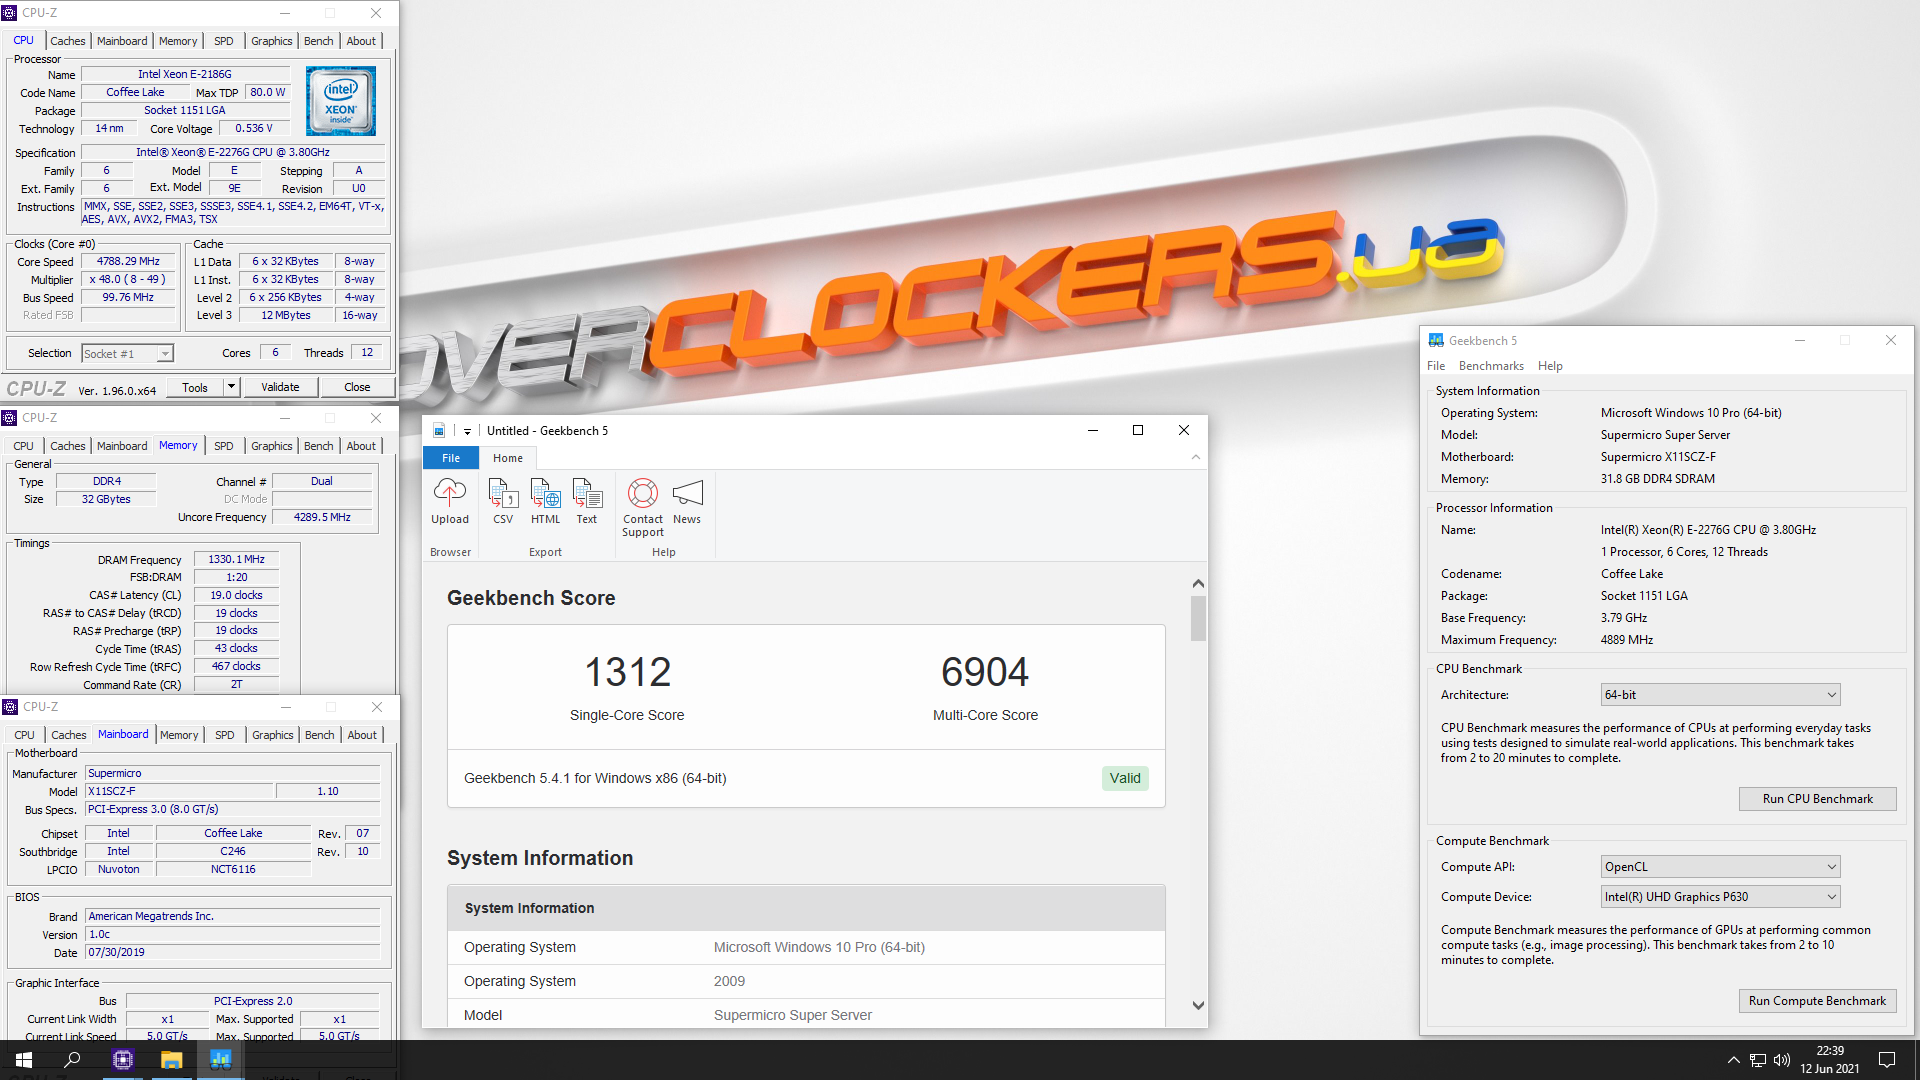Open the File tab in Geekbench result window
This screenshot has width=1920, height=1080.
coord(451,458)
